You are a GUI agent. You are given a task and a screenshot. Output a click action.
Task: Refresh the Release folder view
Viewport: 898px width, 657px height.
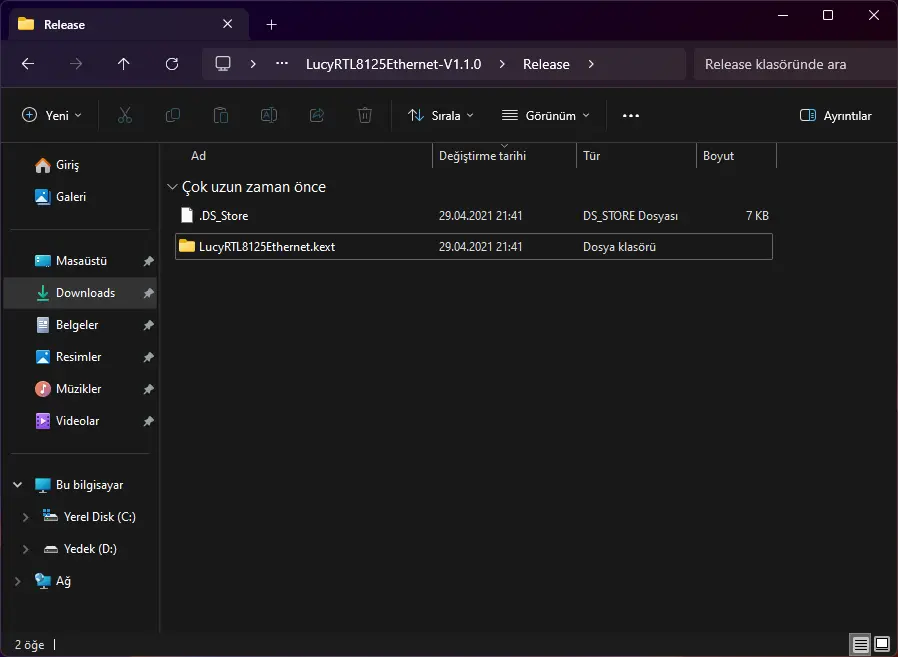click(172, 64)
